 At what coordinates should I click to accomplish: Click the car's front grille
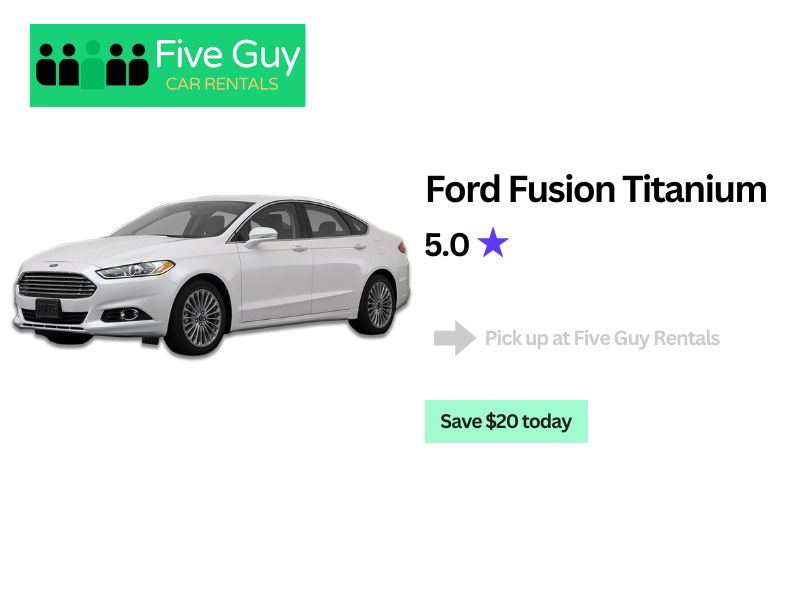pyautogui.click(x=57, y=285)
